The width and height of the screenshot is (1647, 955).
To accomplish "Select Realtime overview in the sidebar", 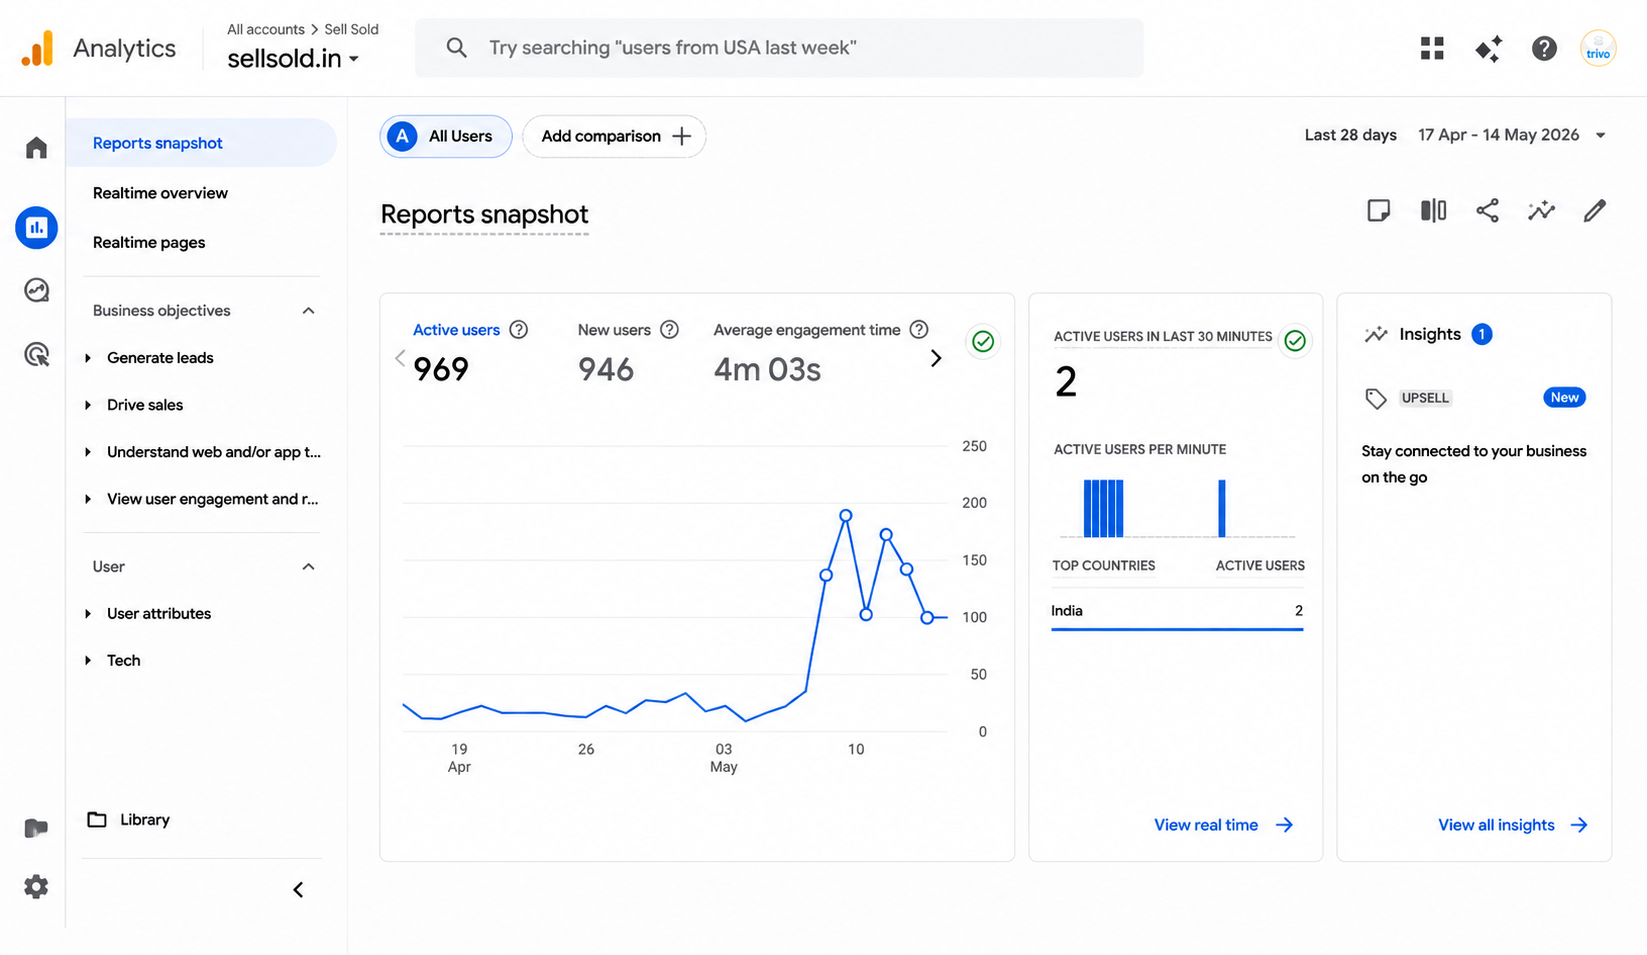I will point(160,193).
